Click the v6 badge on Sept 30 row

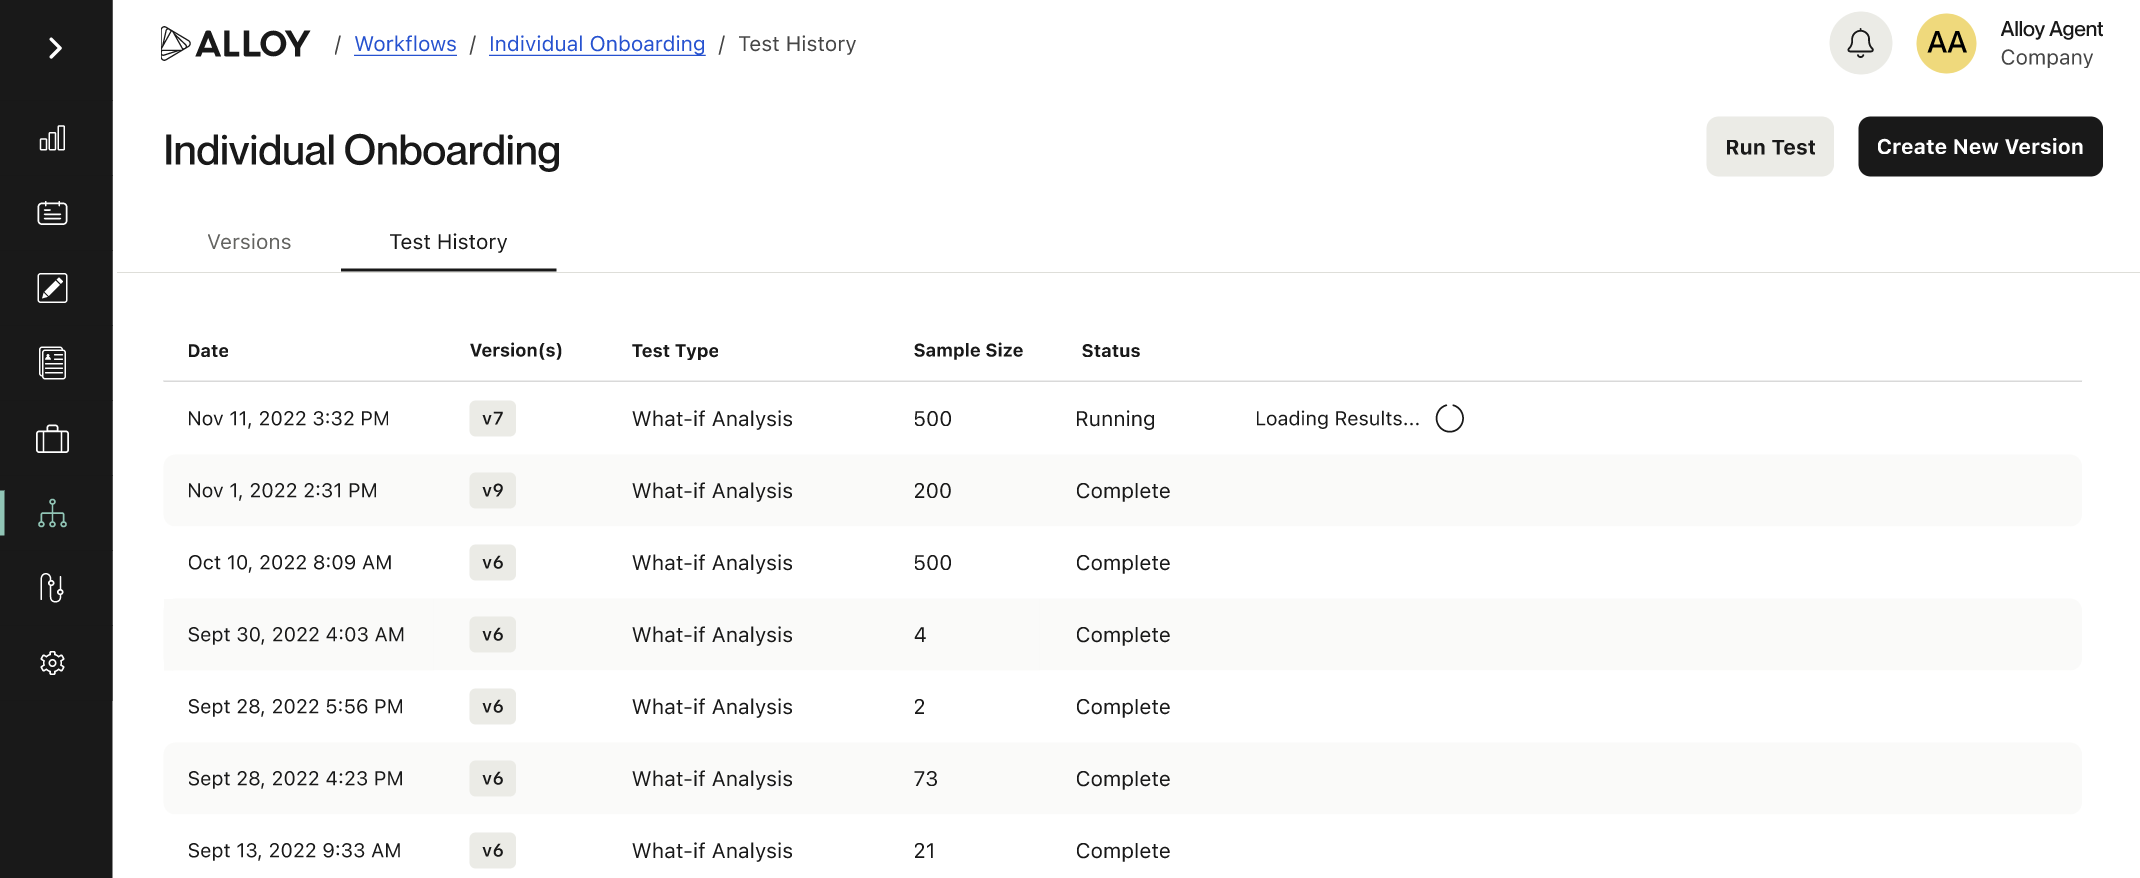(492, 635)
